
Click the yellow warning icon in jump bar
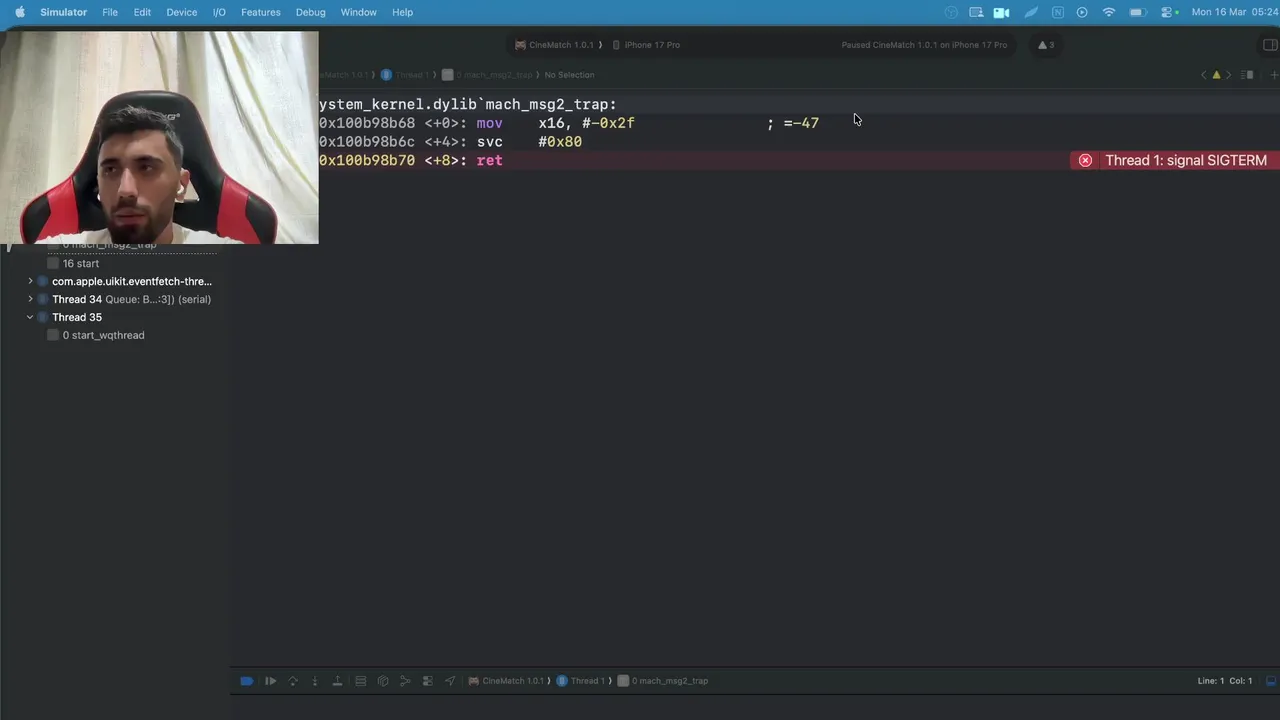point(1216,75)
